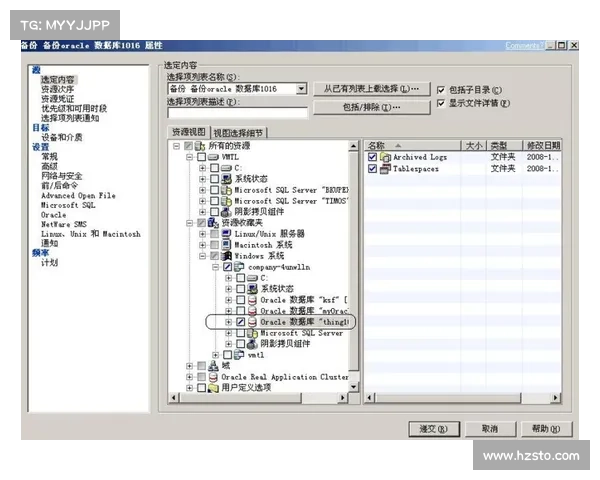The image size is (600, 480).
Task: Expand the Oracle 数据库 "thingl" node
Action: click(x=228, y=322)
